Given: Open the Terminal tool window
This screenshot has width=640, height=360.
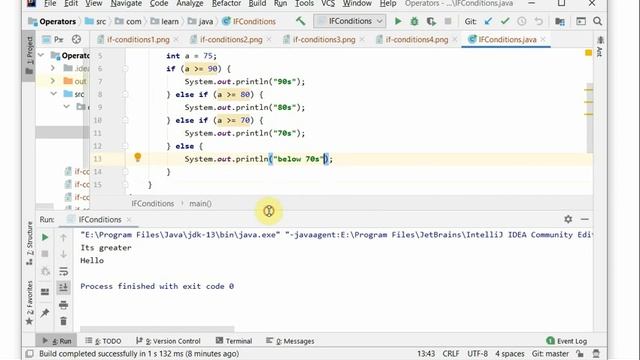Looking at the screenshot, I should 234,341.
